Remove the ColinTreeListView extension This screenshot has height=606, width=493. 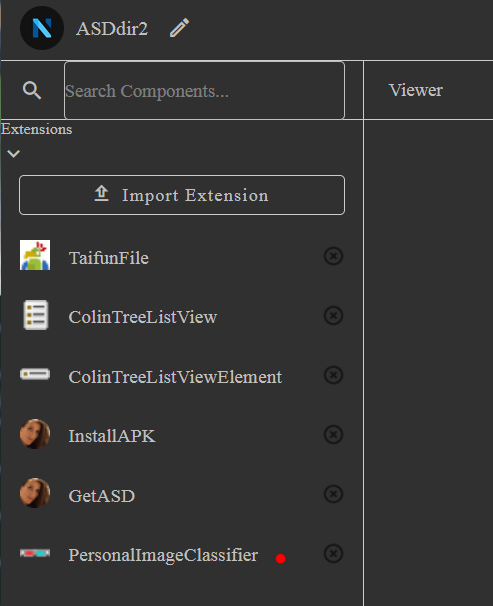coord(333,315)
